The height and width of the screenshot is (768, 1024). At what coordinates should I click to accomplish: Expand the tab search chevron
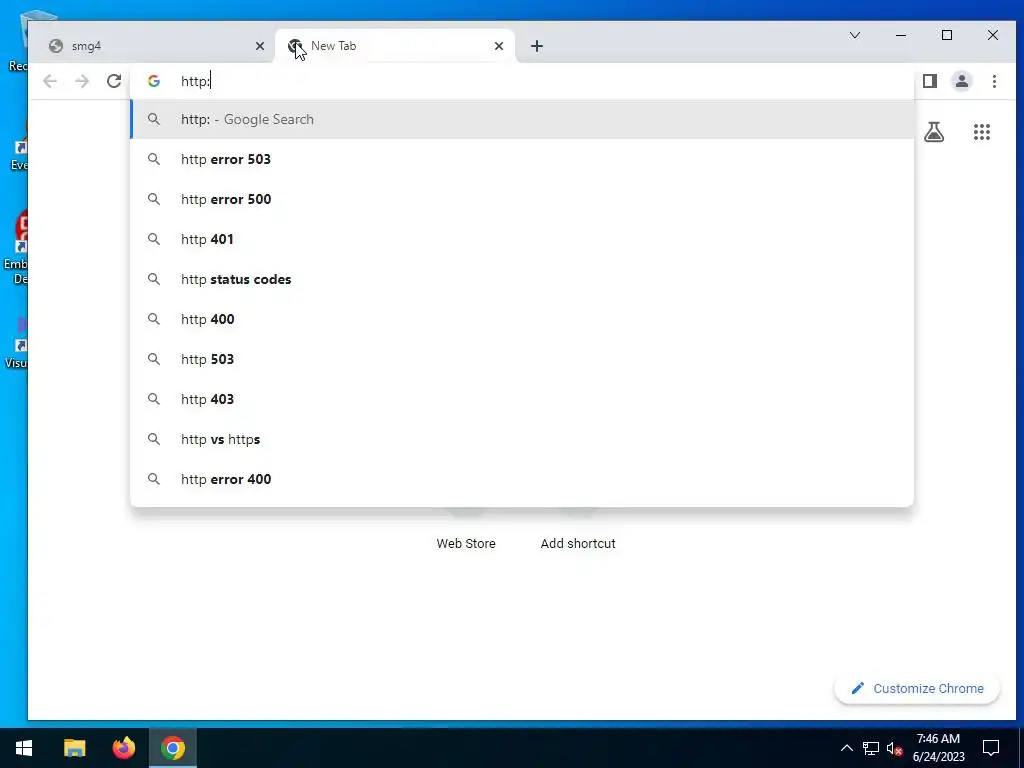[x=855, y=35]
